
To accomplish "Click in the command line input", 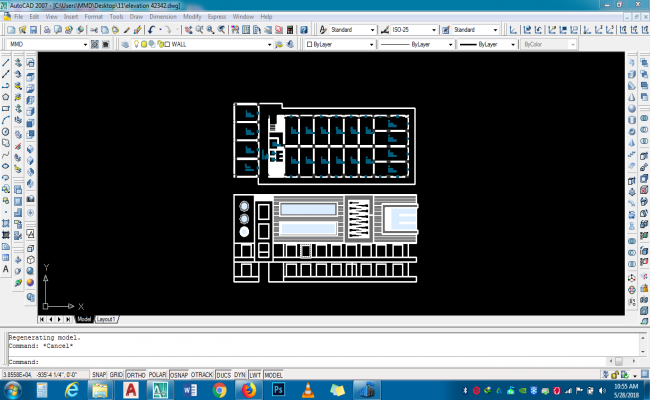I will point(300,362).
